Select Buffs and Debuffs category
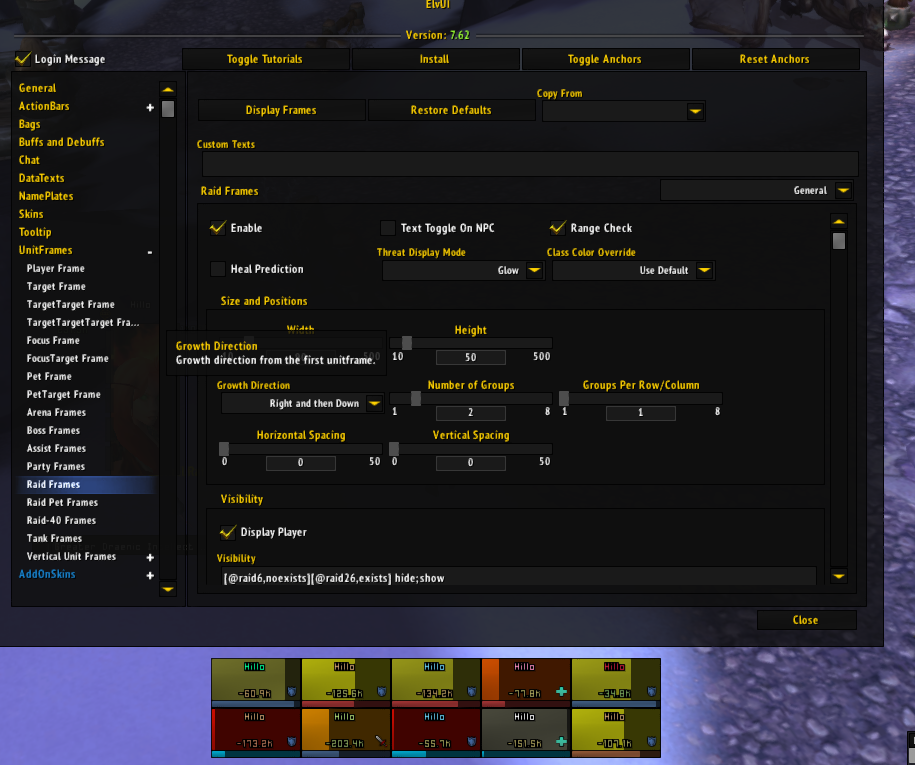Image resolution: width=915 pixels, height=765 pixels. [x=61, y=142]
